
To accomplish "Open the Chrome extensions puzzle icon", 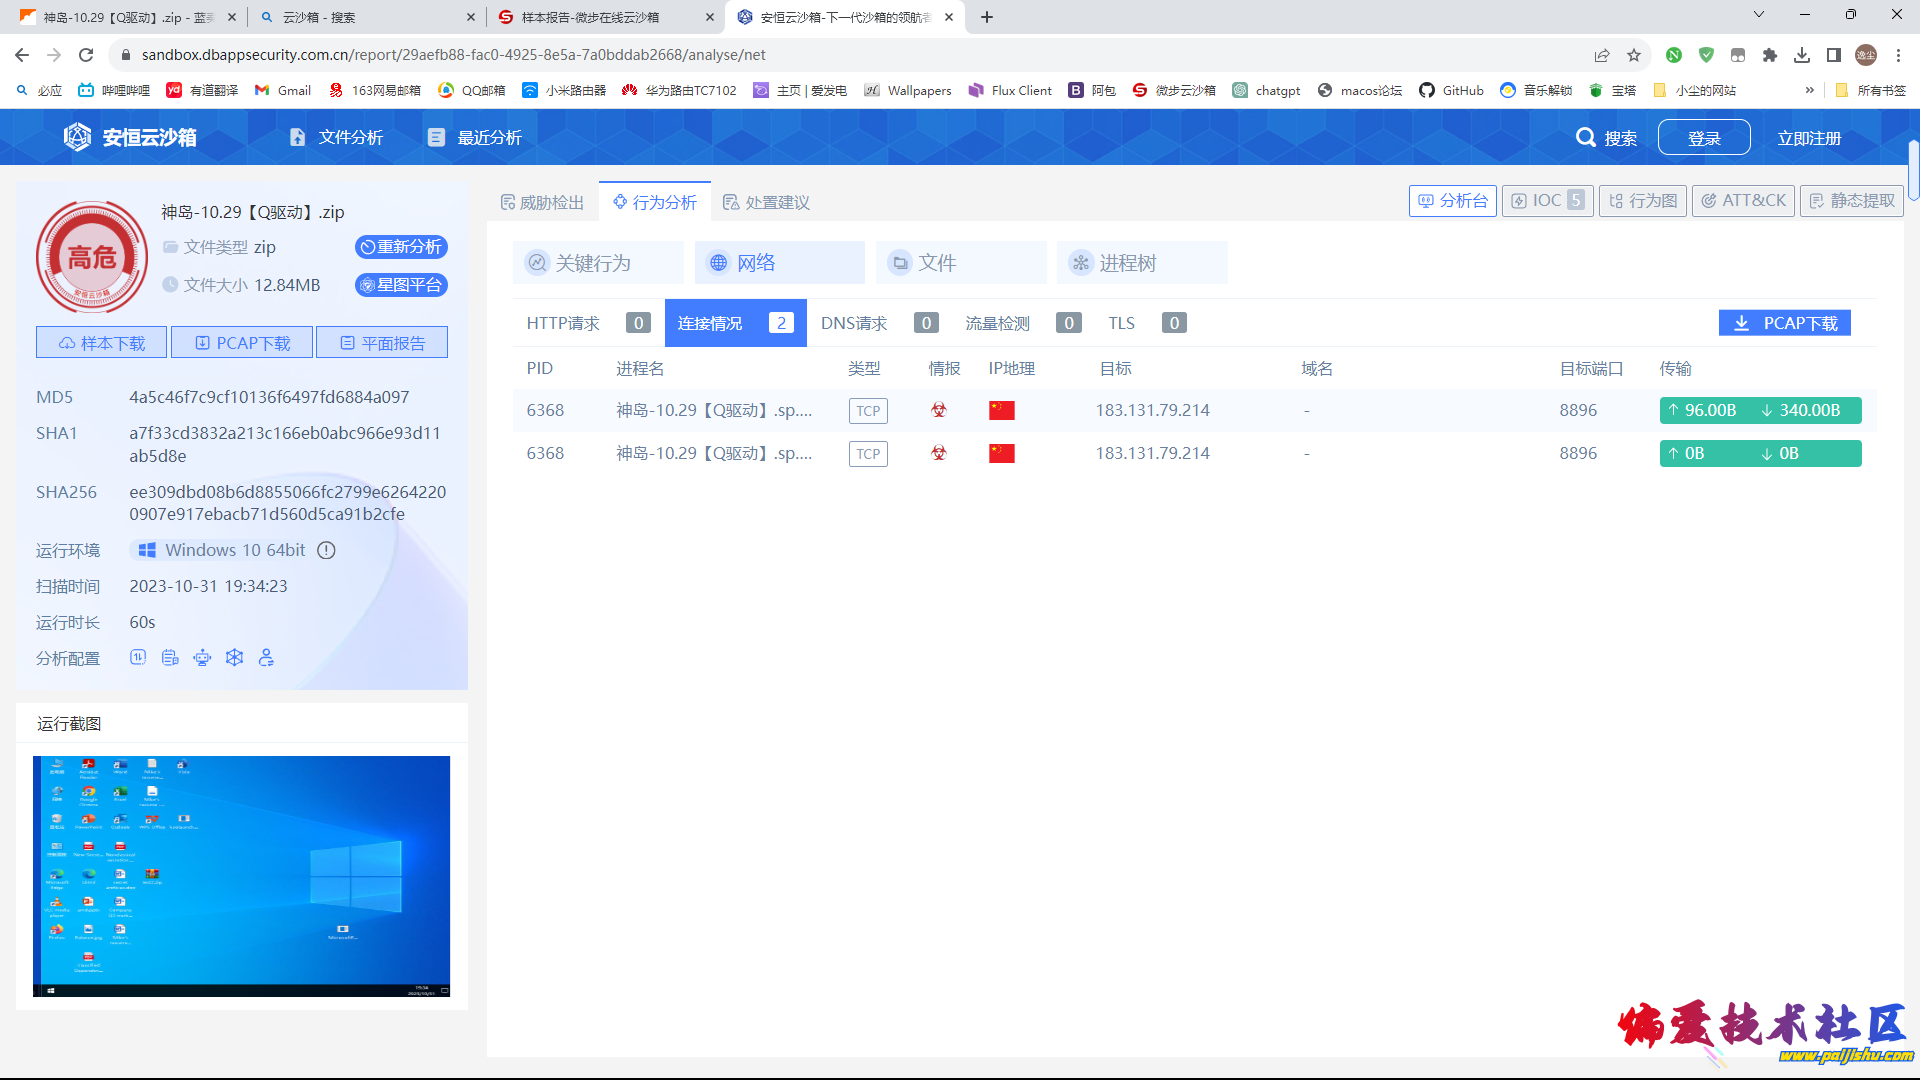I will (x=1770, y=55).
